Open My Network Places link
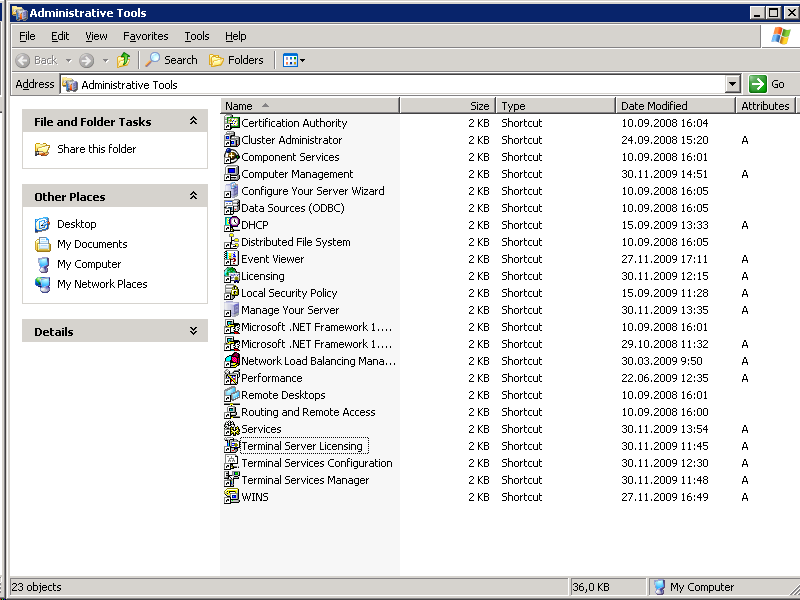The width and height of the screenshot is (800, 600). click(x=102, y=284)
